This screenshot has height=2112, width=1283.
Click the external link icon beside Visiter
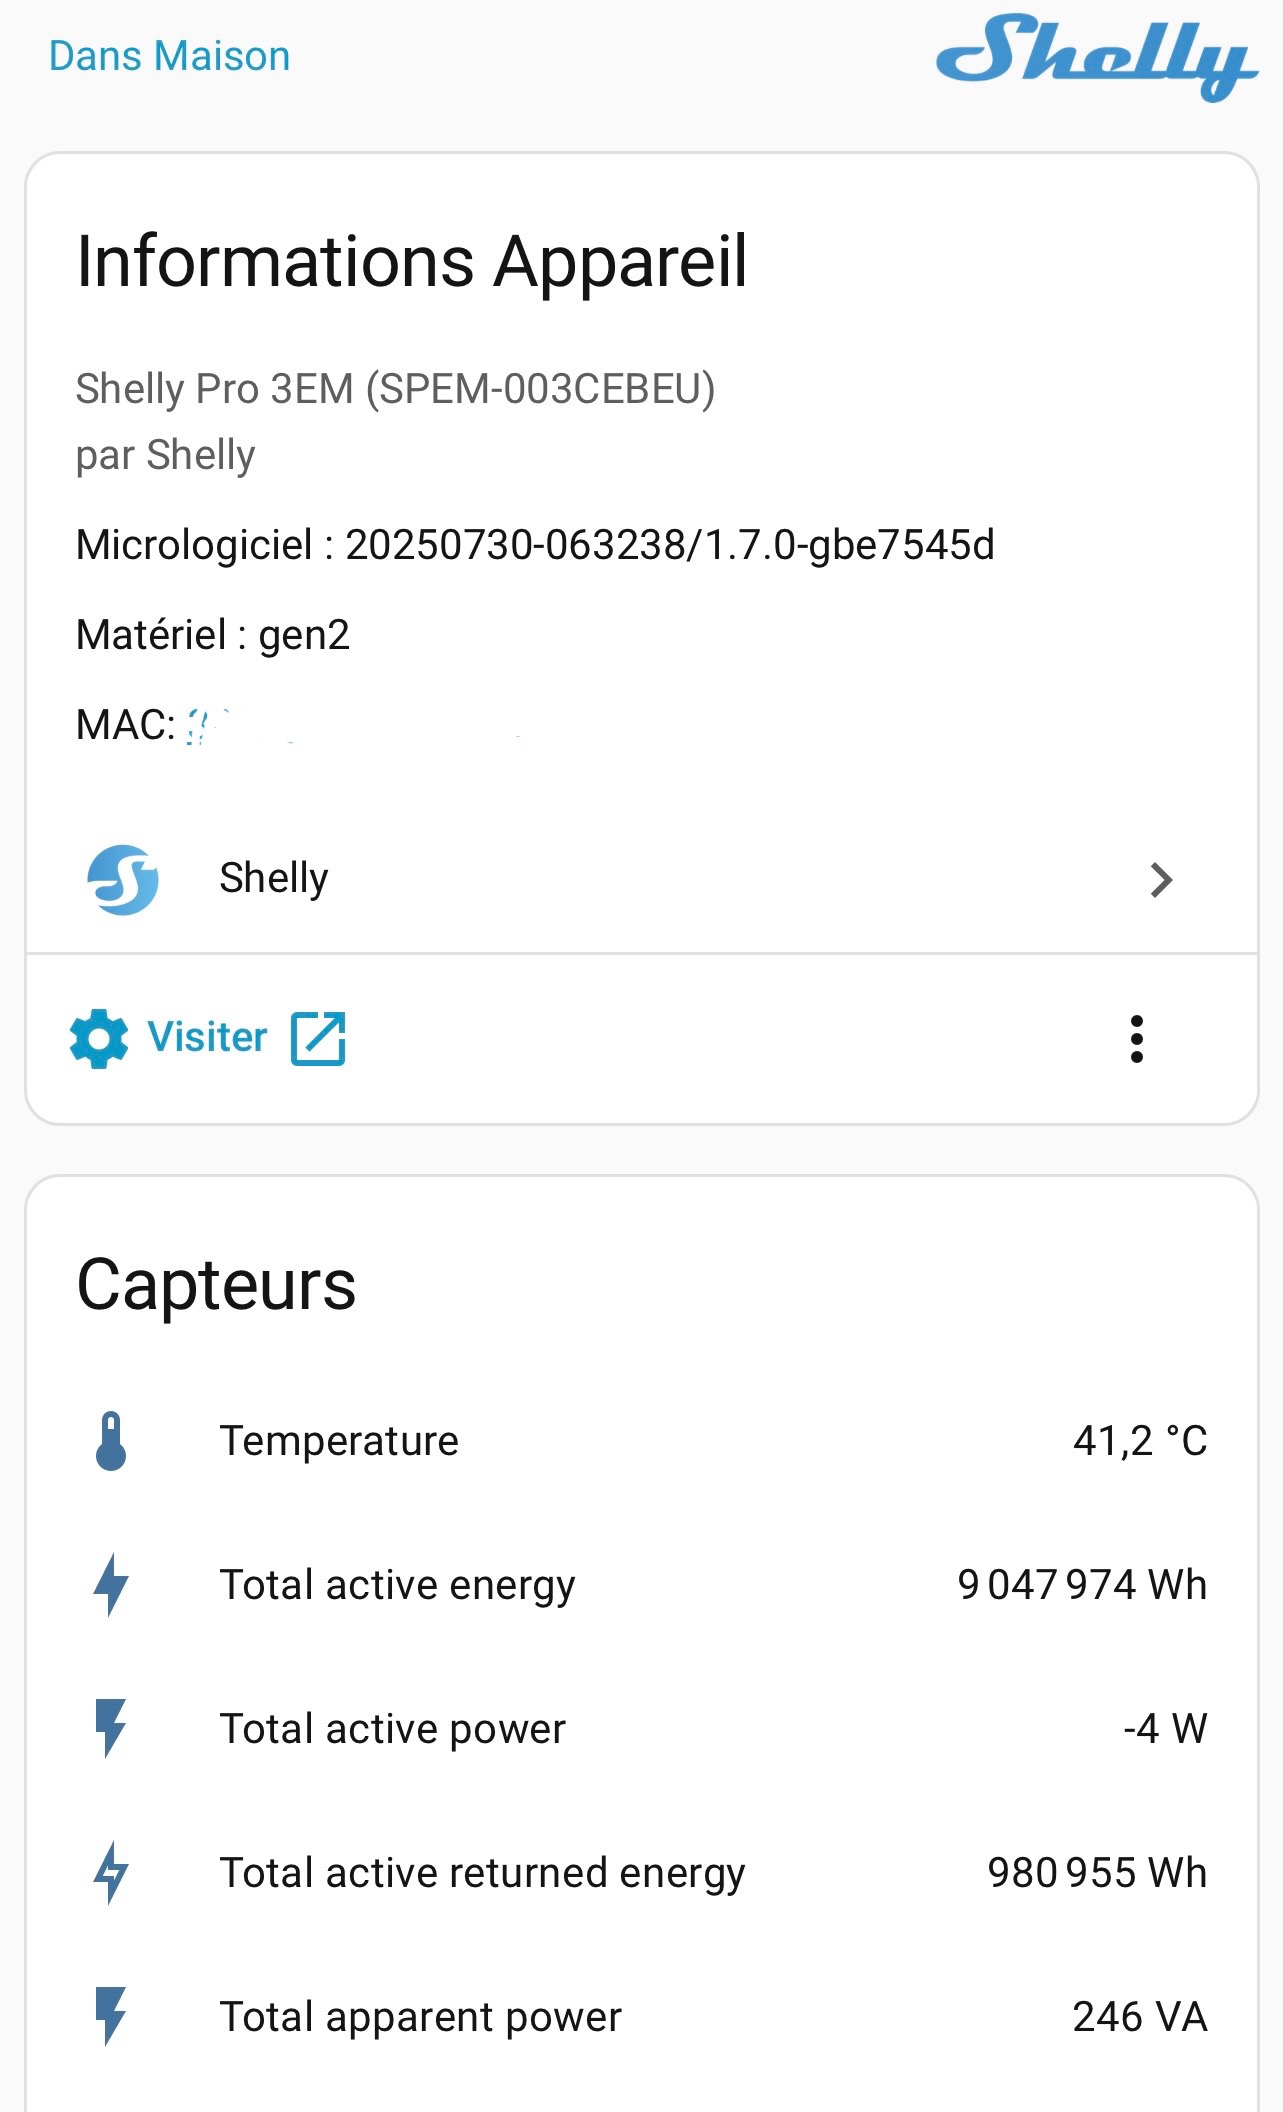(x=318, y=1038)
